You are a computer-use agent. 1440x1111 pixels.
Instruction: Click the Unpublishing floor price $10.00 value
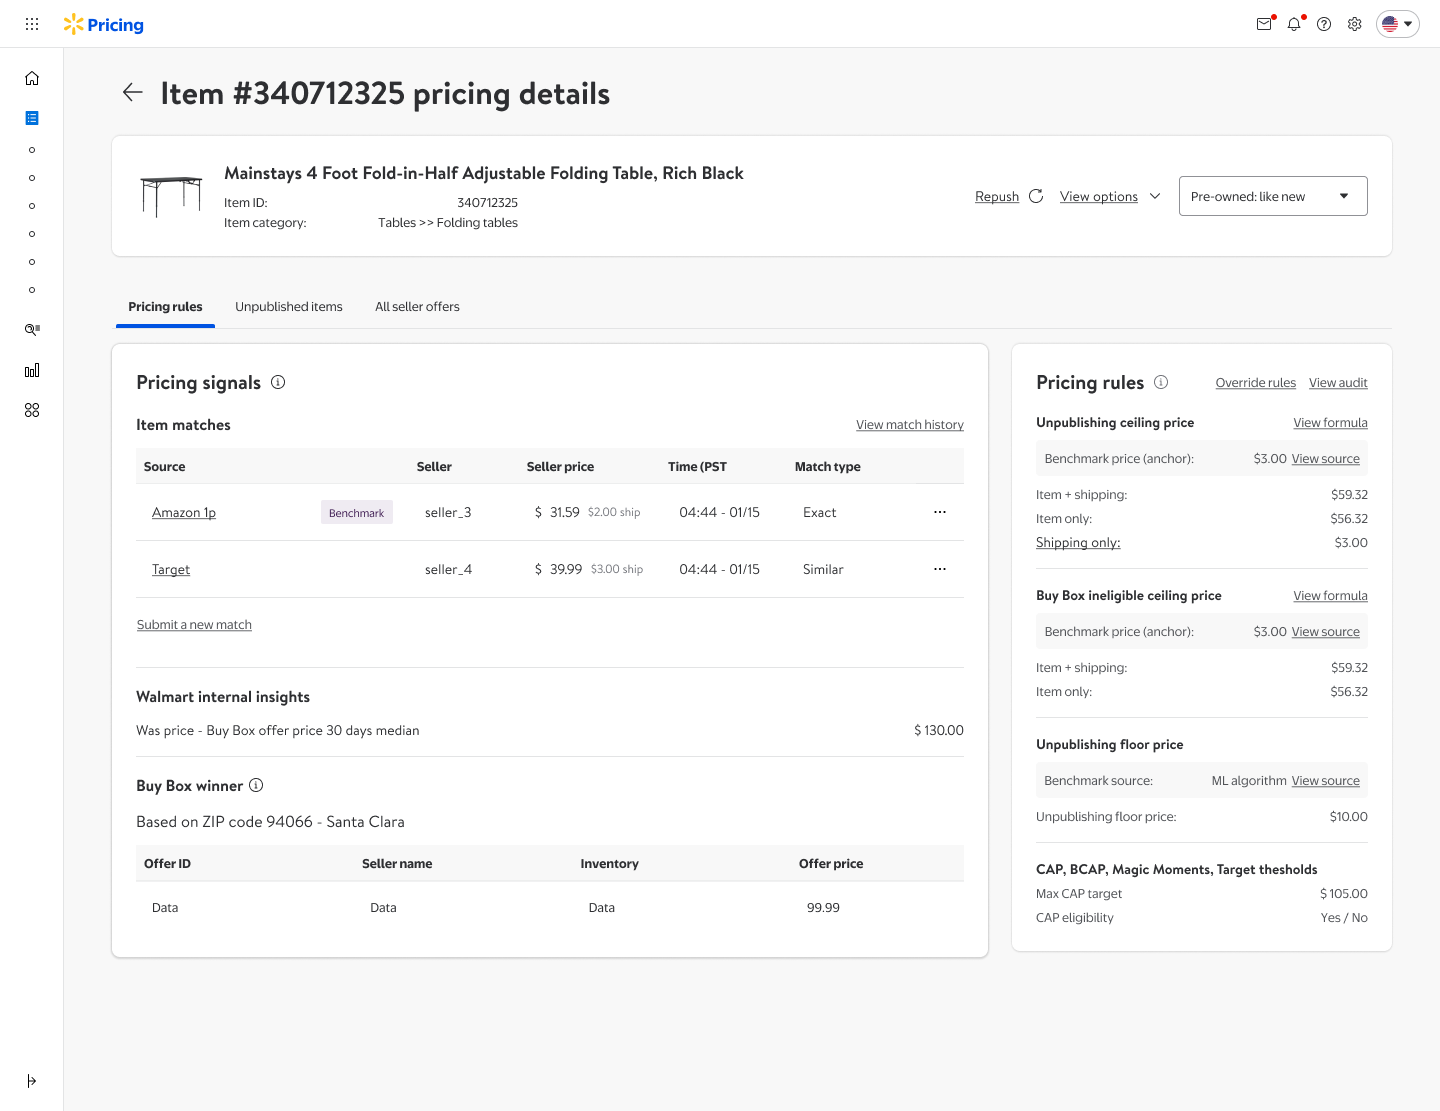tap(1349, 817)
